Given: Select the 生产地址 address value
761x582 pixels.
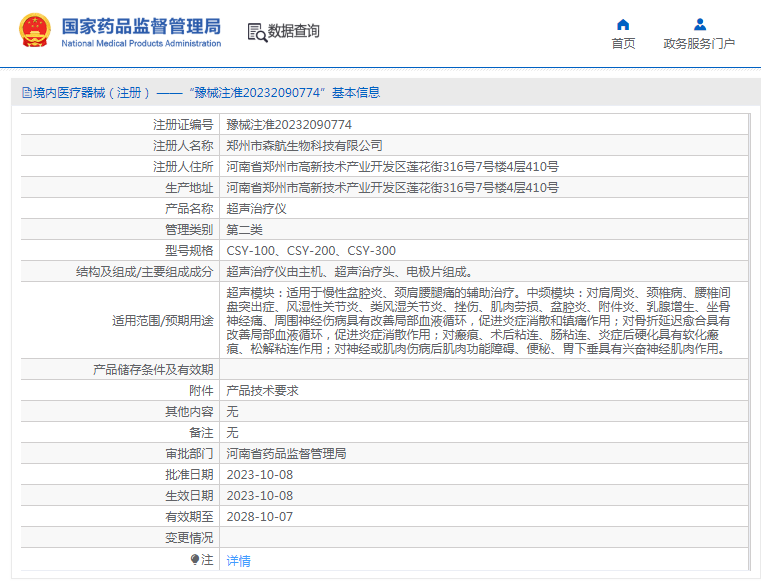Looking at the screenshot, I should (392, 187).
